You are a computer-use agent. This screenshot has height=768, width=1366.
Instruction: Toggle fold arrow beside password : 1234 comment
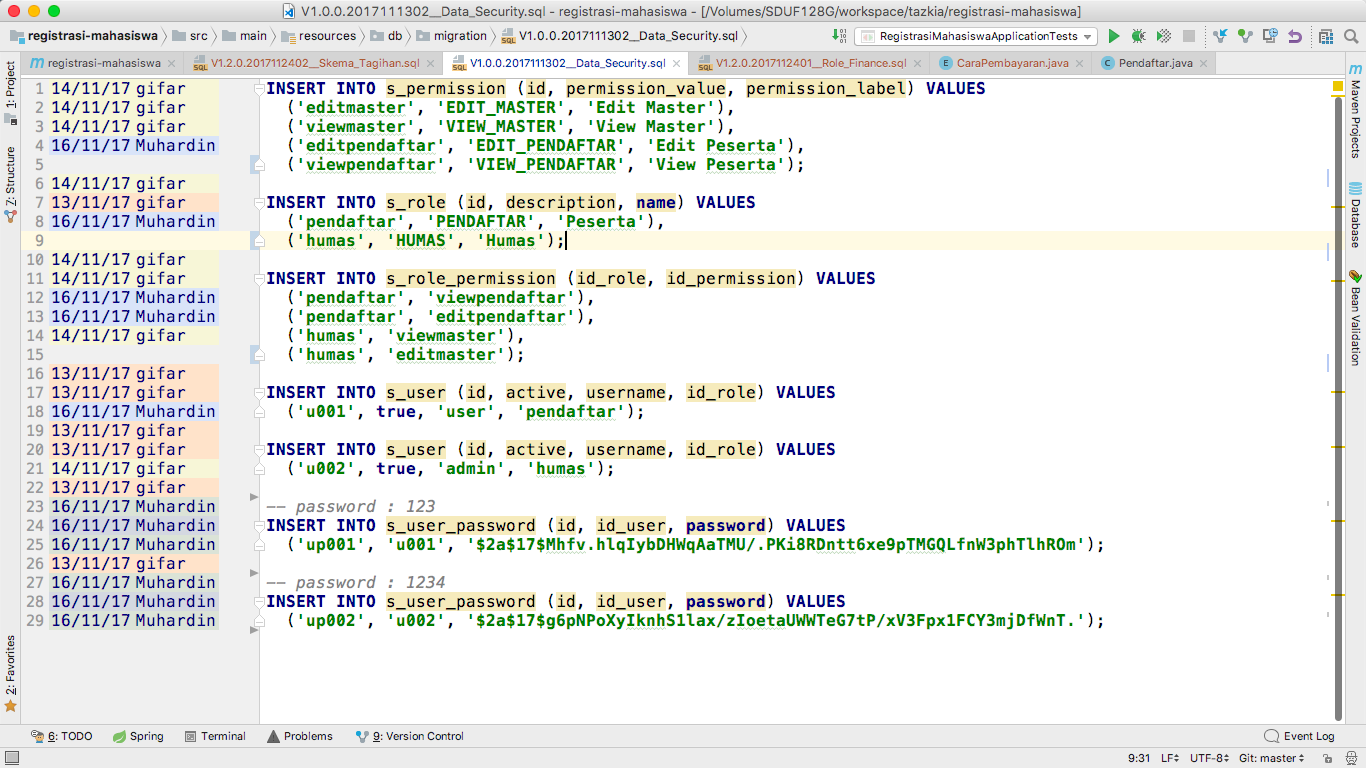click(253, 573)
